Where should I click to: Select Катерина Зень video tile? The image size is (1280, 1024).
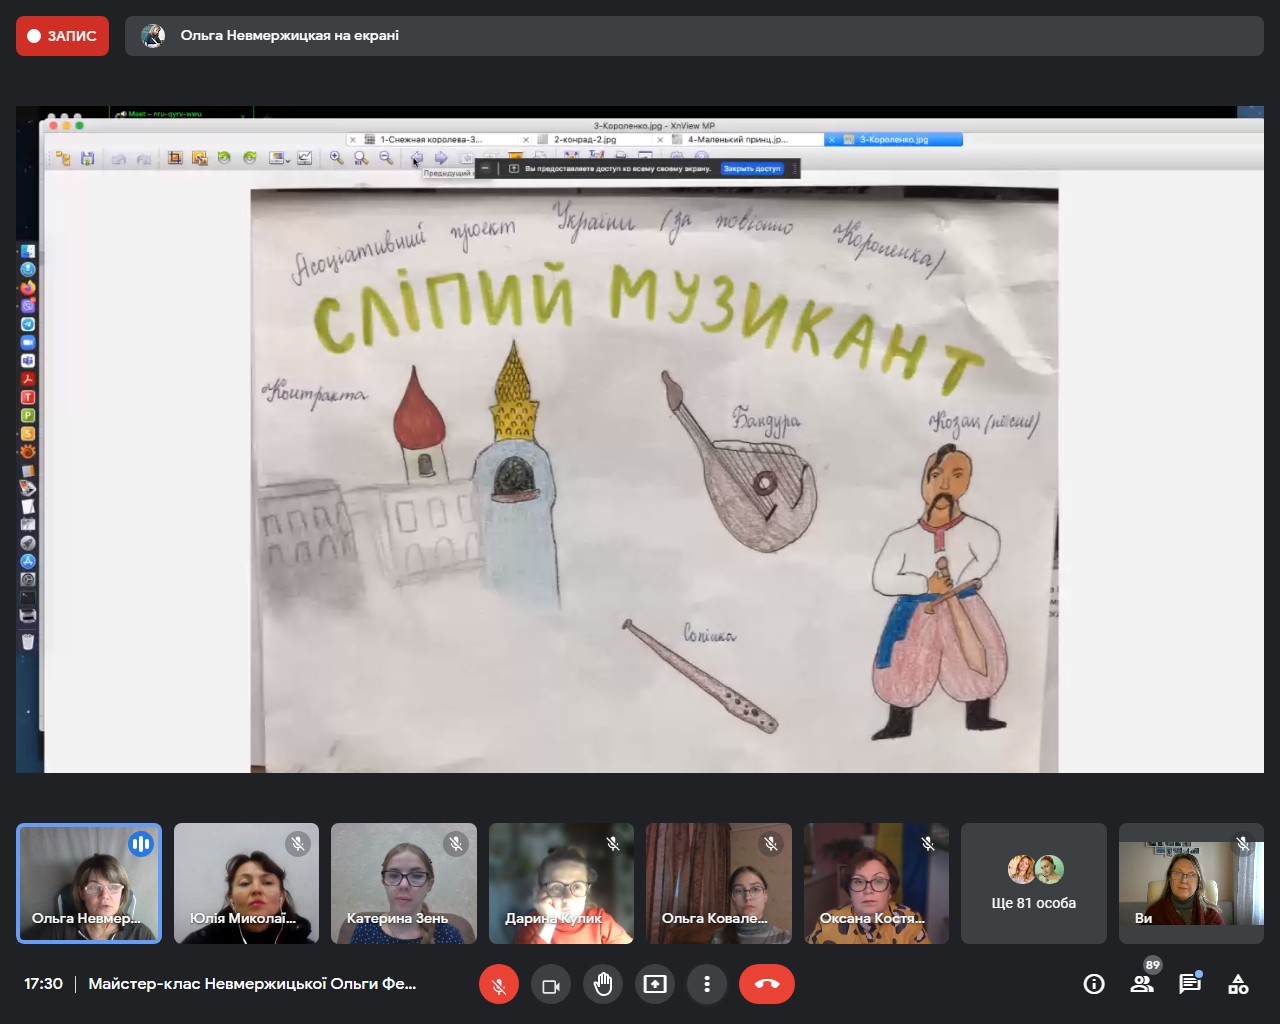point(403,883)
